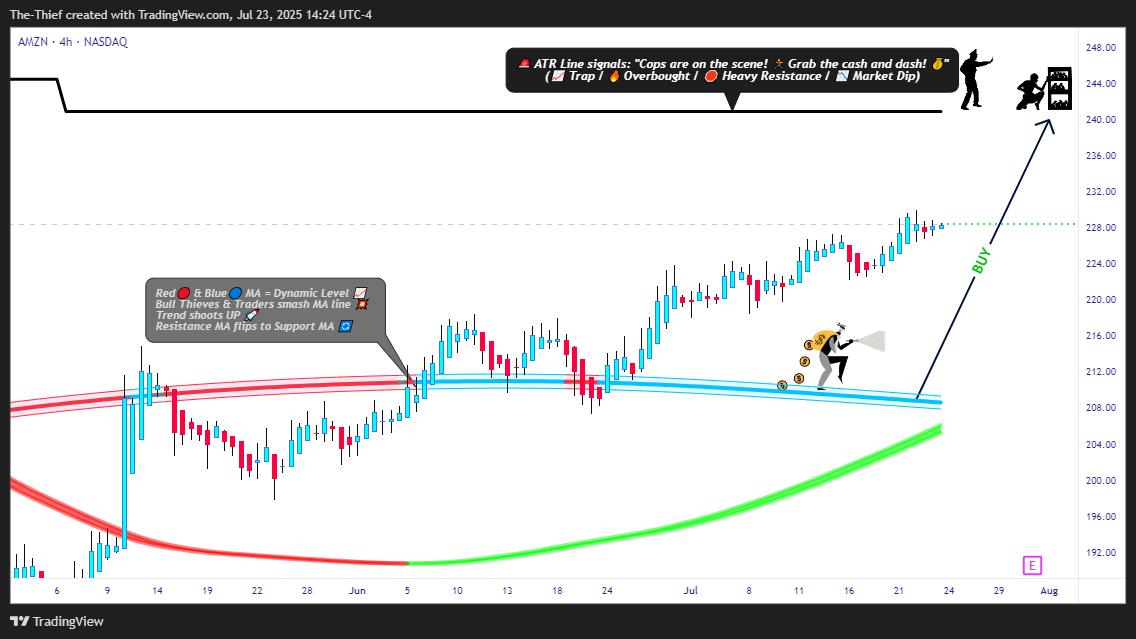
Task: Click the 14 date label on the time axis
Action: (x=157, y=590)
